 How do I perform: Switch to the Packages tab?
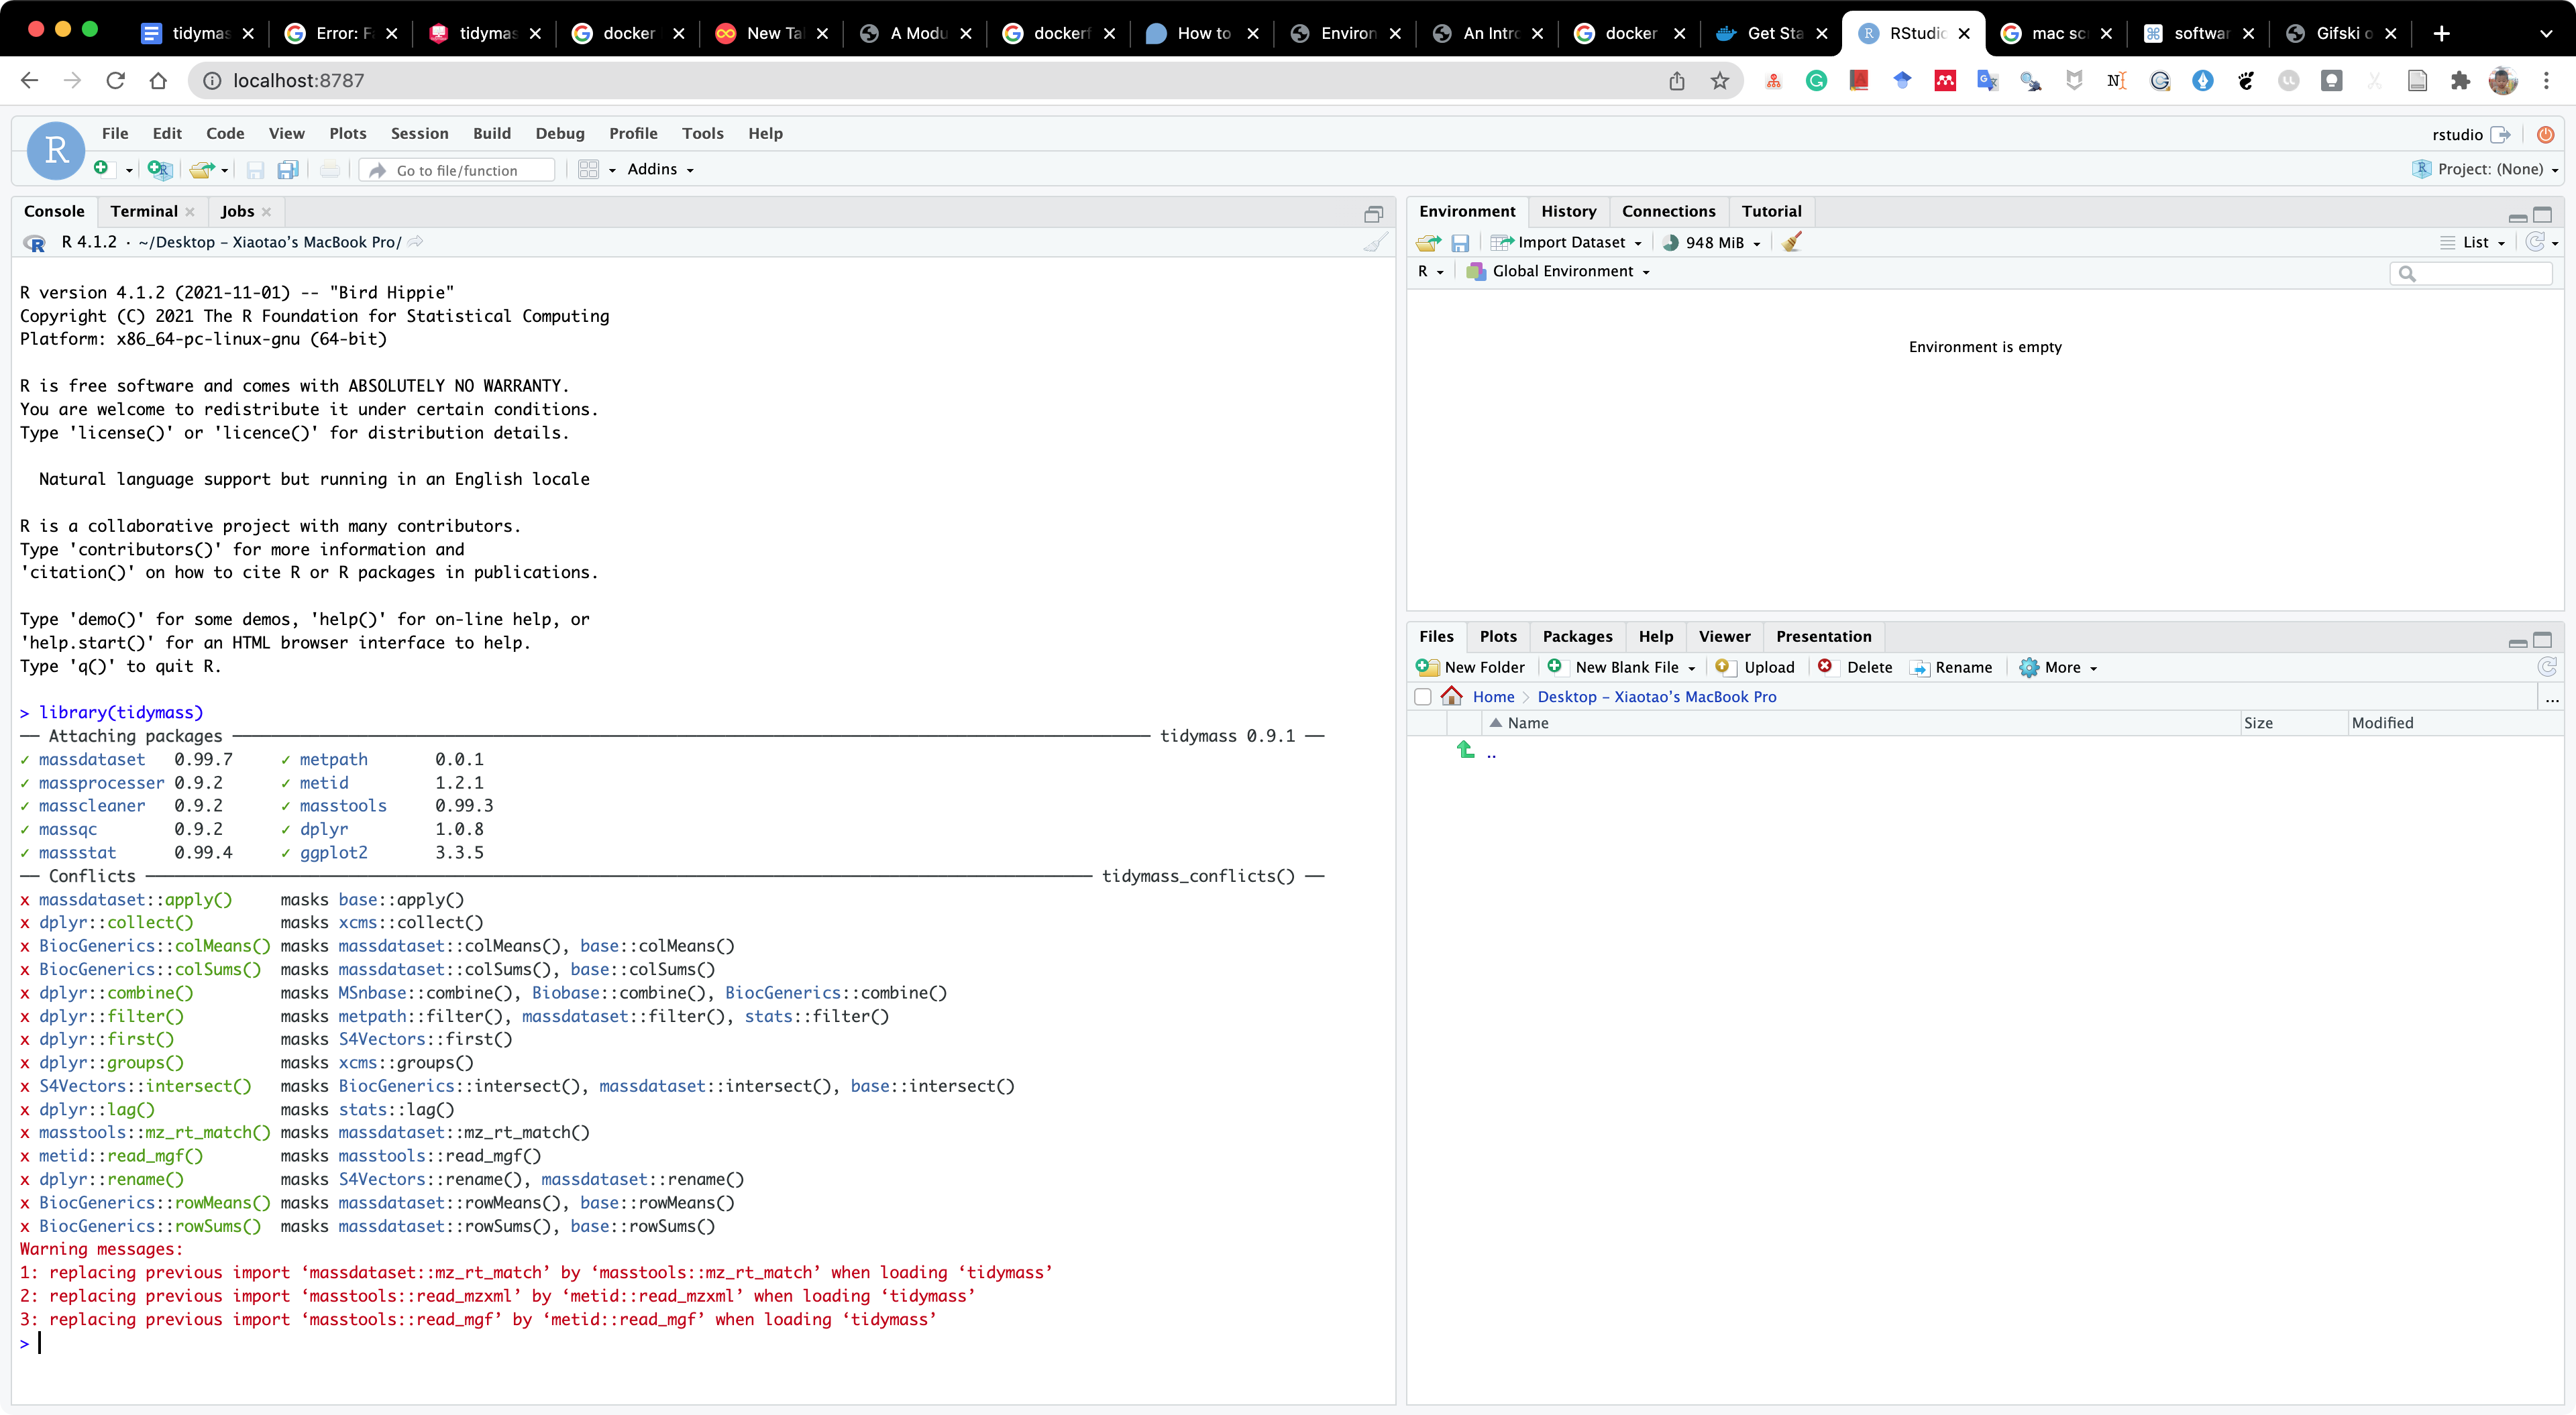(1577, 636)
